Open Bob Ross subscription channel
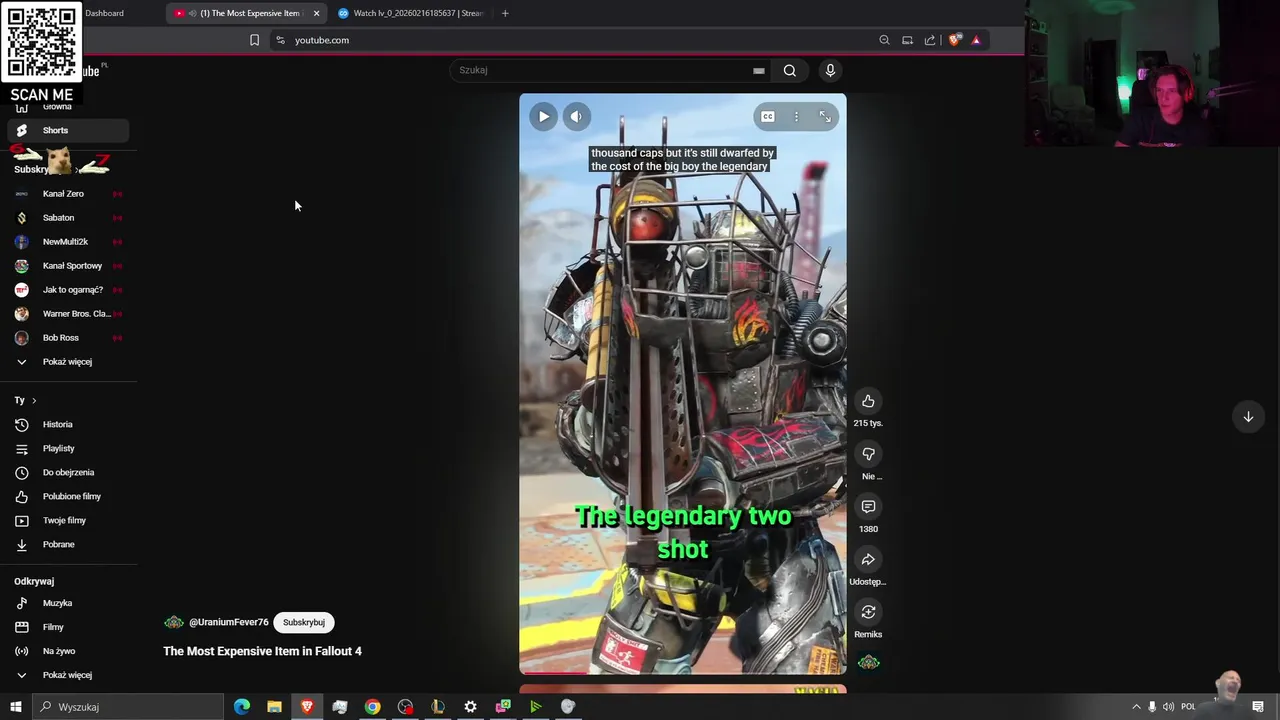This screenshot has height=720, width=1280. tap(68, 338)
